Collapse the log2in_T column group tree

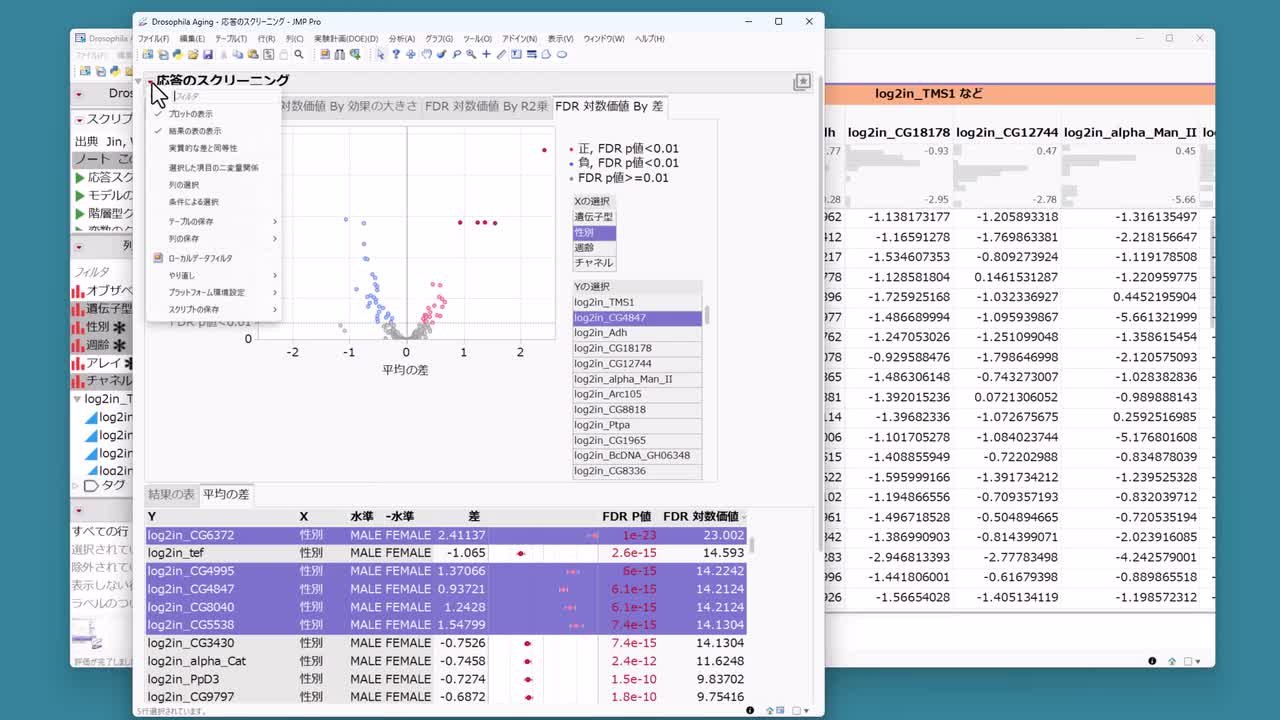77,399
